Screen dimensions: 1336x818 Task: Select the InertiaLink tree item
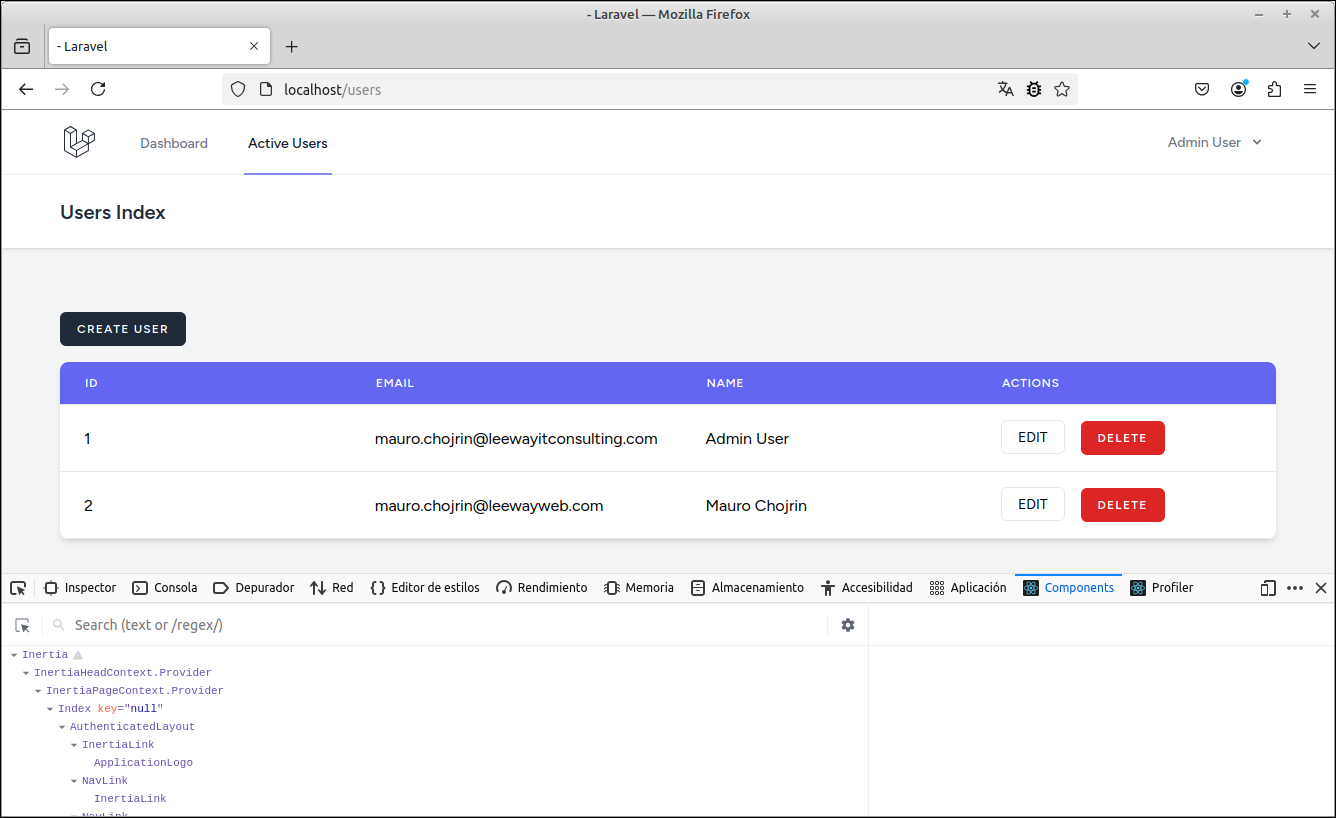(x=118, y=744)
